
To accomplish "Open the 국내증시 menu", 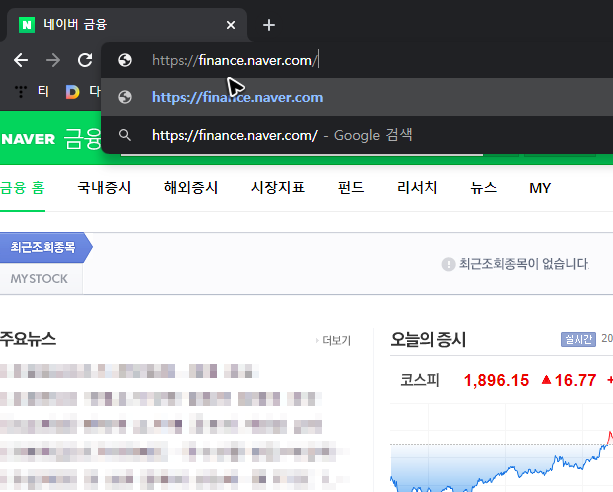I will [x=104, y=188].
